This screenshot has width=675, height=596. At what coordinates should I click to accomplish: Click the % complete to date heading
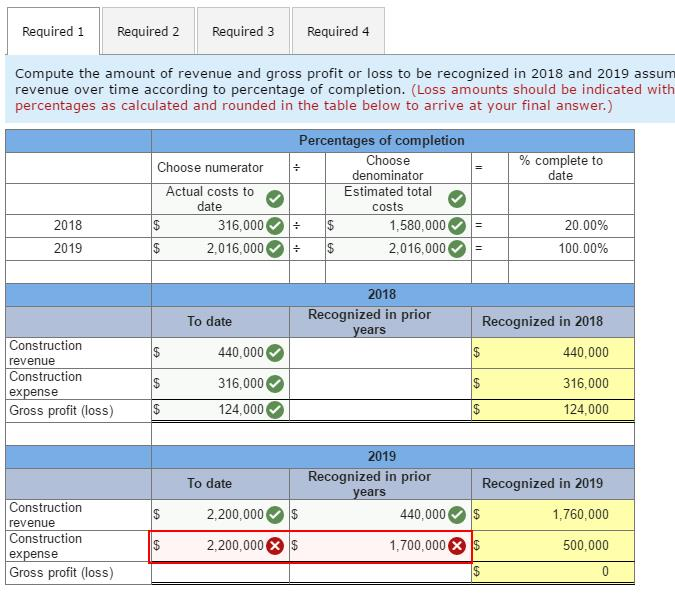560,168
